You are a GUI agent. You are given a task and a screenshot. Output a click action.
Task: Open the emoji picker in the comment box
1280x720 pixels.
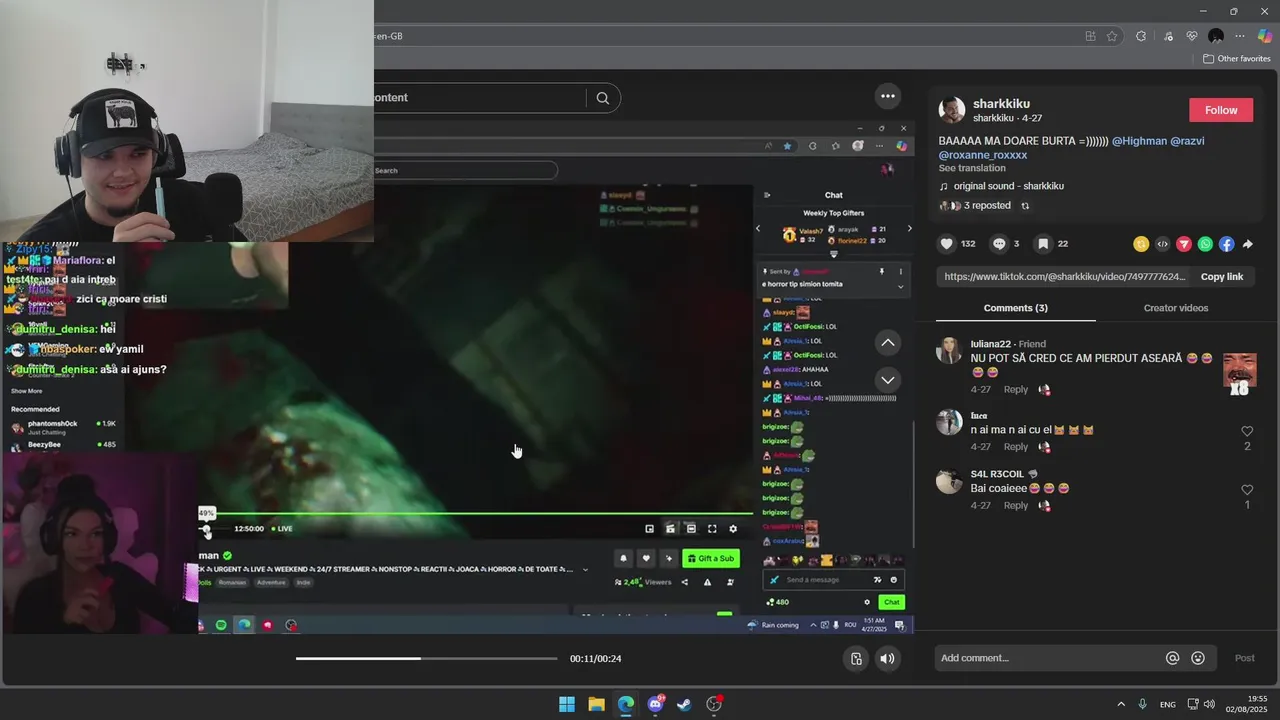coord(1198,658)
